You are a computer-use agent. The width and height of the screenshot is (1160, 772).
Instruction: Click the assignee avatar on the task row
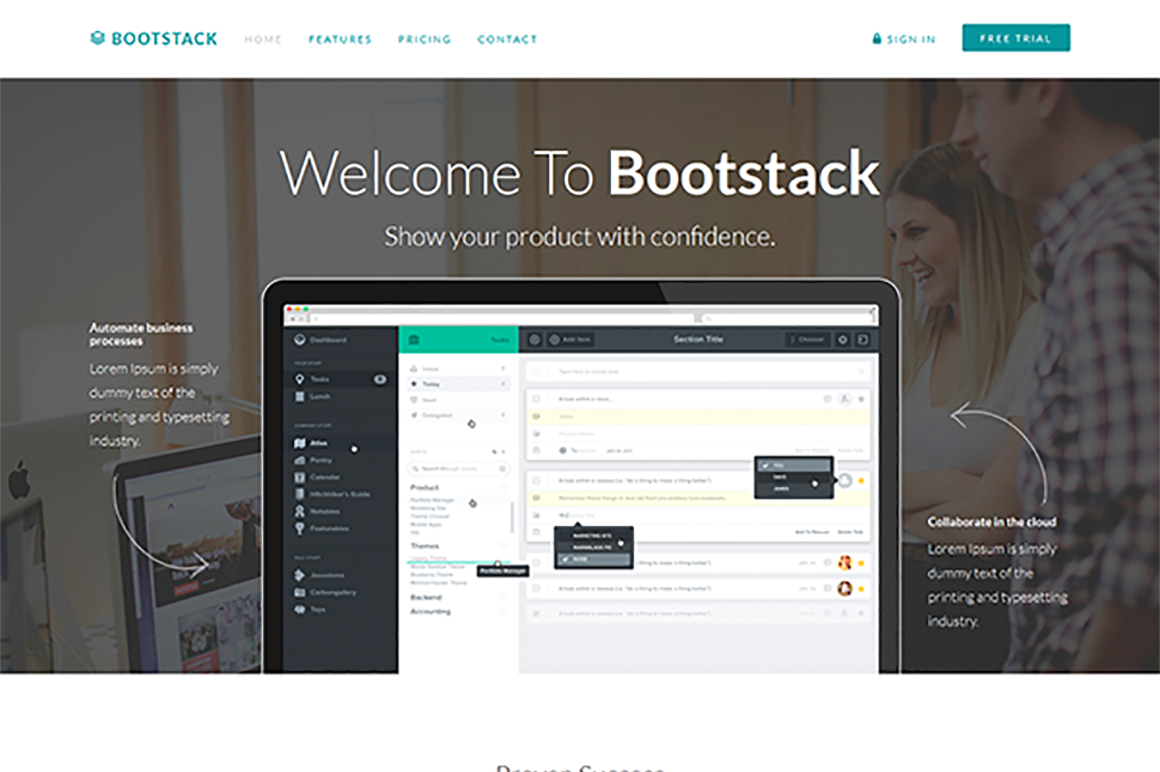(845, 399)
